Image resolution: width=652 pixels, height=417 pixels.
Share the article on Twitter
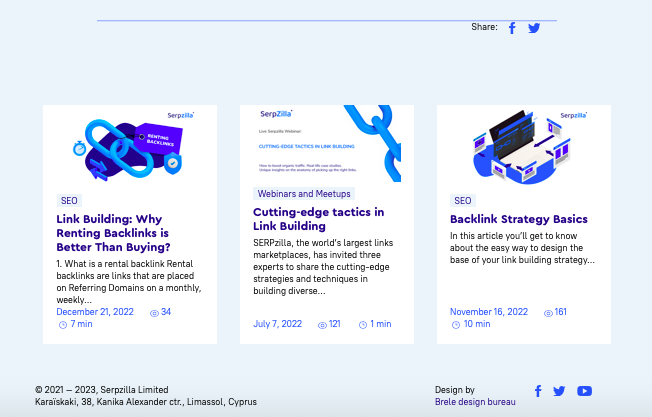coord(534,28)
